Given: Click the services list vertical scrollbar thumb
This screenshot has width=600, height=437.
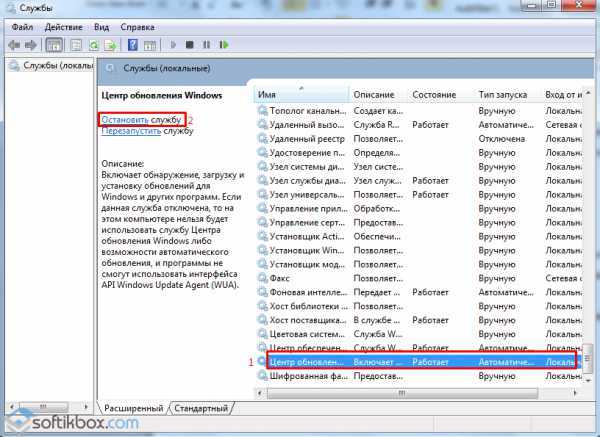Looking at the screenshot, I should pos(588,359).
